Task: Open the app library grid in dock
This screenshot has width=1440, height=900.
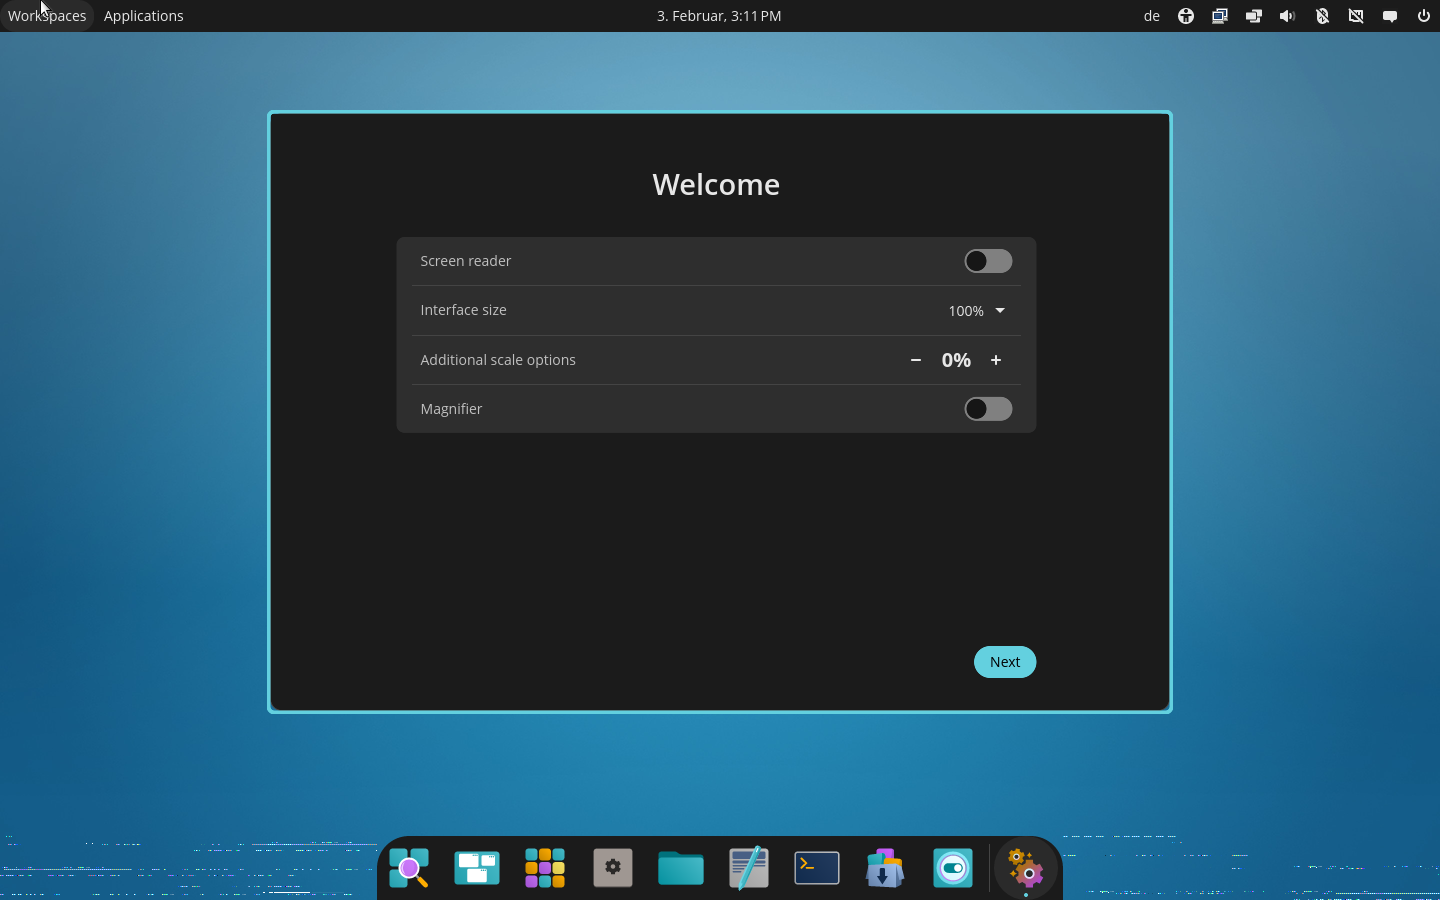Action: coord(545,868)
